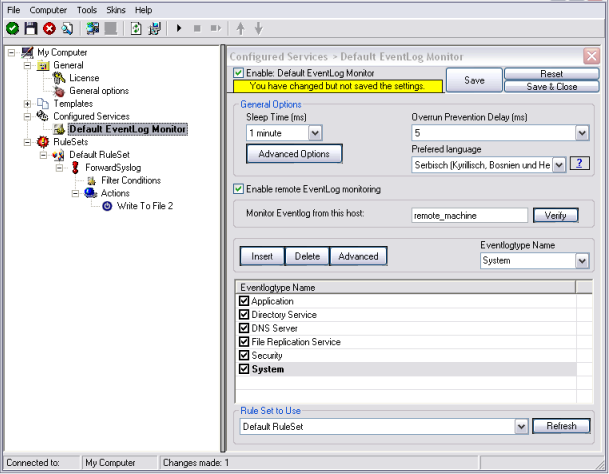Toggle Enable: Default EventLog Monitor checkbox
The width and height of the screenshot is (609, 474).
238,73
